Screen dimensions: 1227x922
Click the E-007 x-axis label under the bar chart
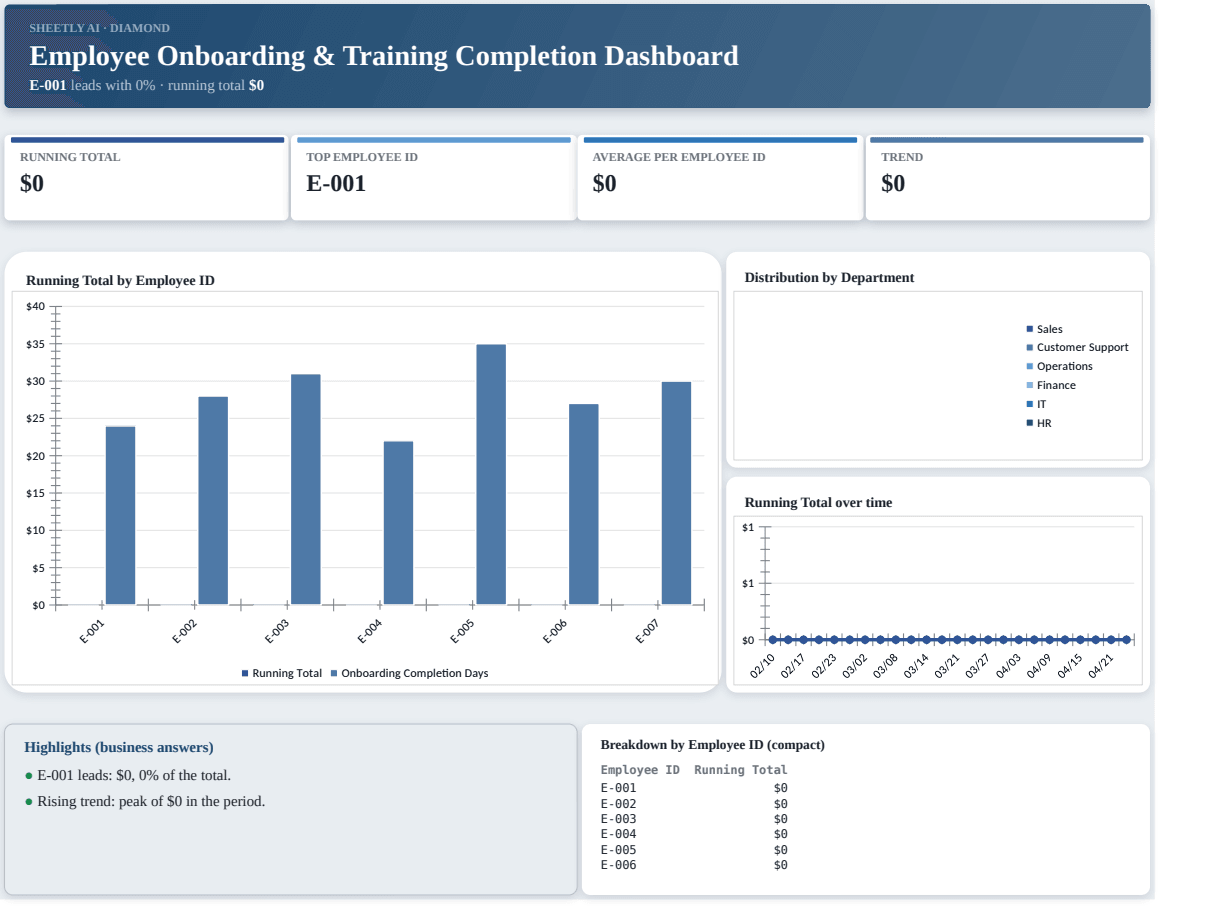[648, 632]
